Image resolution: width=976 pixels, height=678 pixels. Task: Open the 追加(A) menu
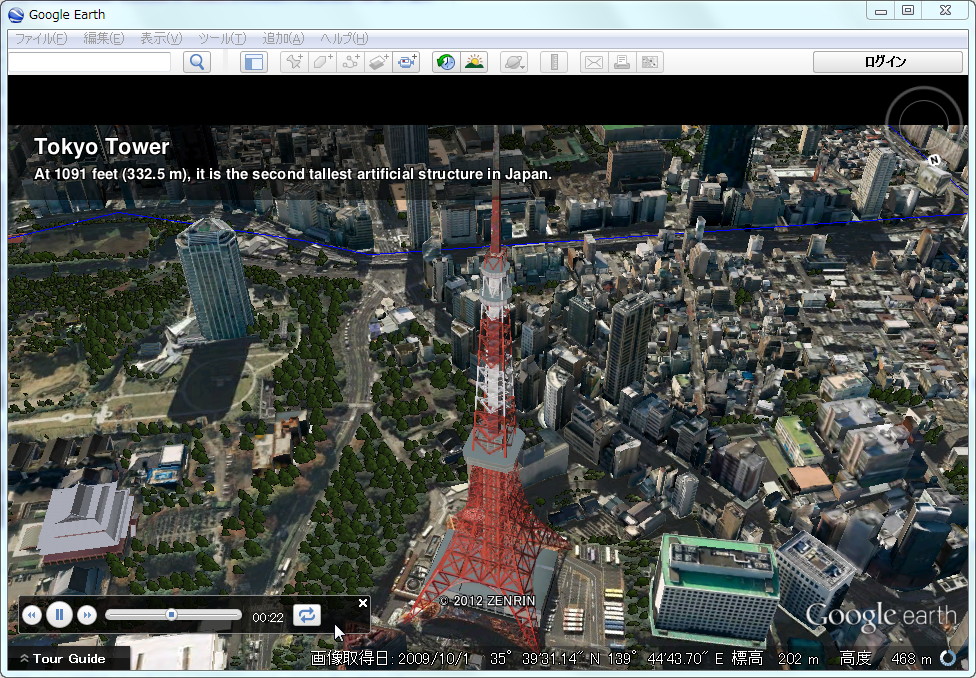click(283, 39)
